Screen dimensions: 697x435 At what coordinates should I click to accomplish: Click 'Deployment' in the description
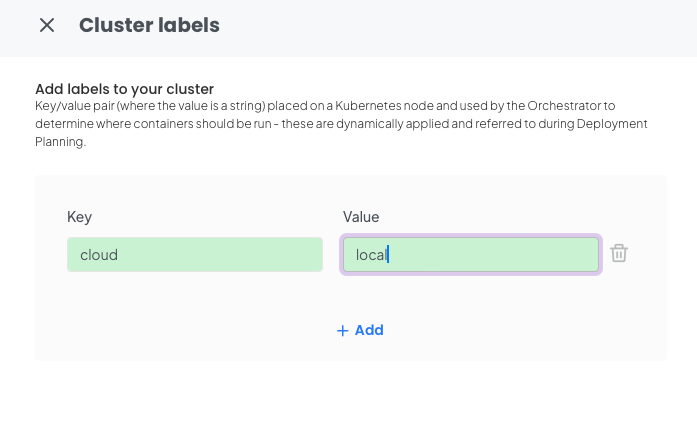(612, 124)
